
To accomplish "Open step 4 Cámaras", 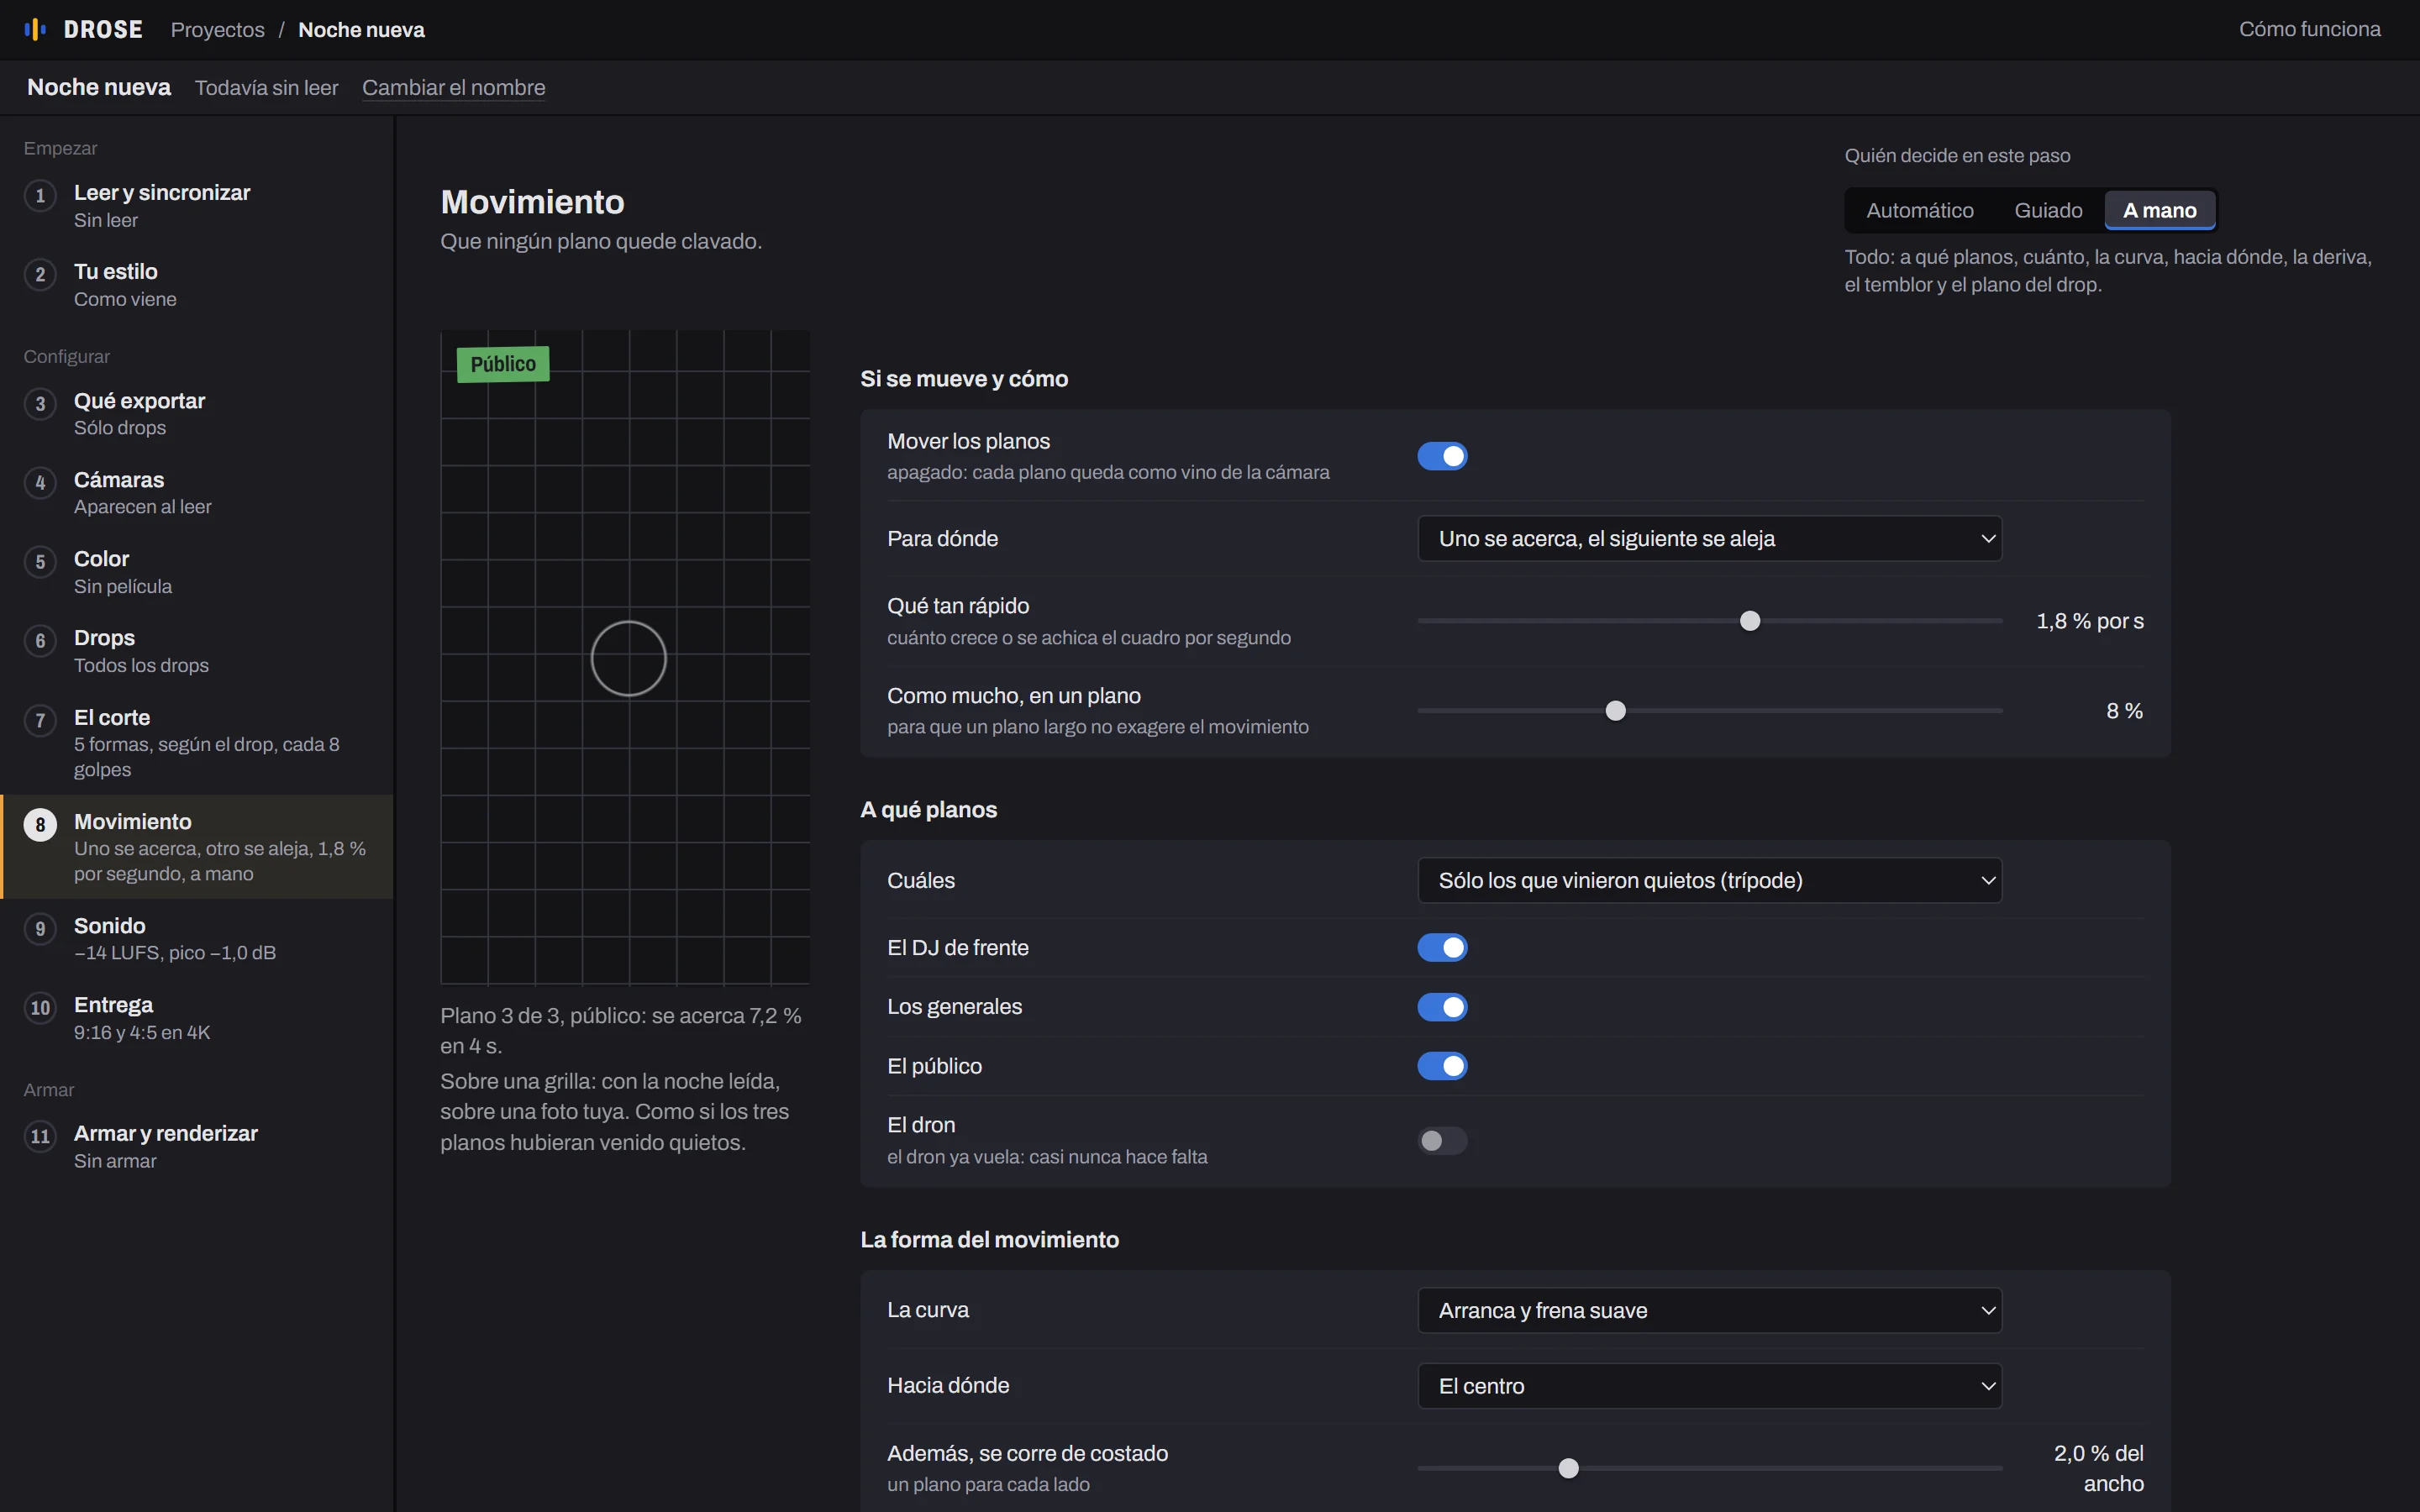I will (x=197, y=493).
